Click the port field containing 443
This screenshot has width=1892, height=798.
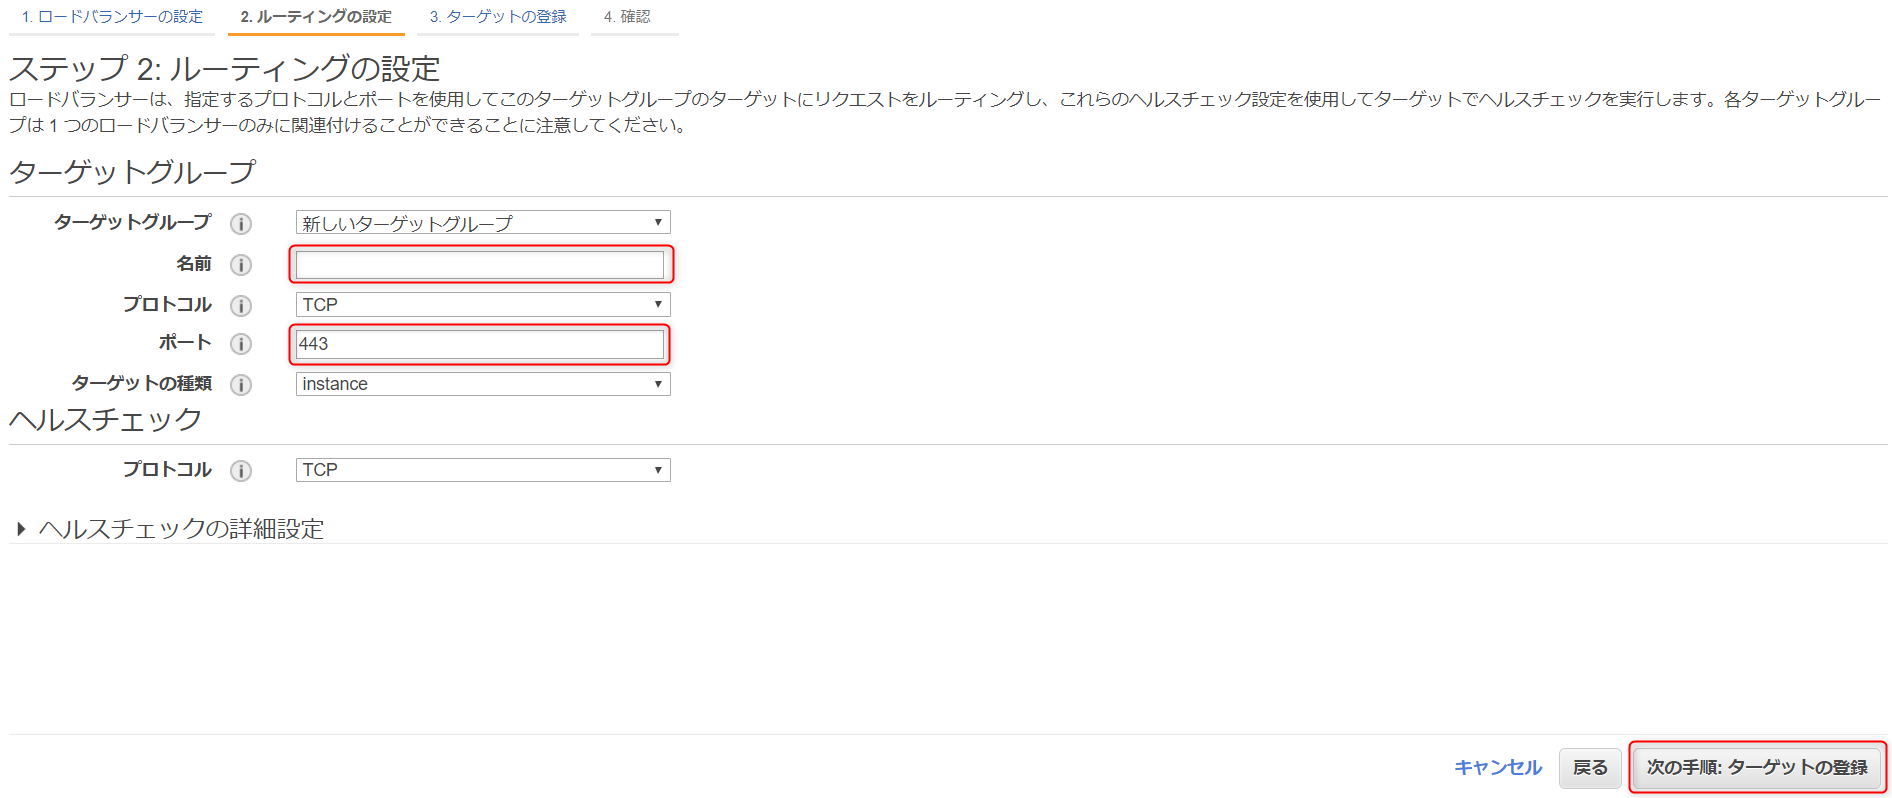(x=480, y=344)
